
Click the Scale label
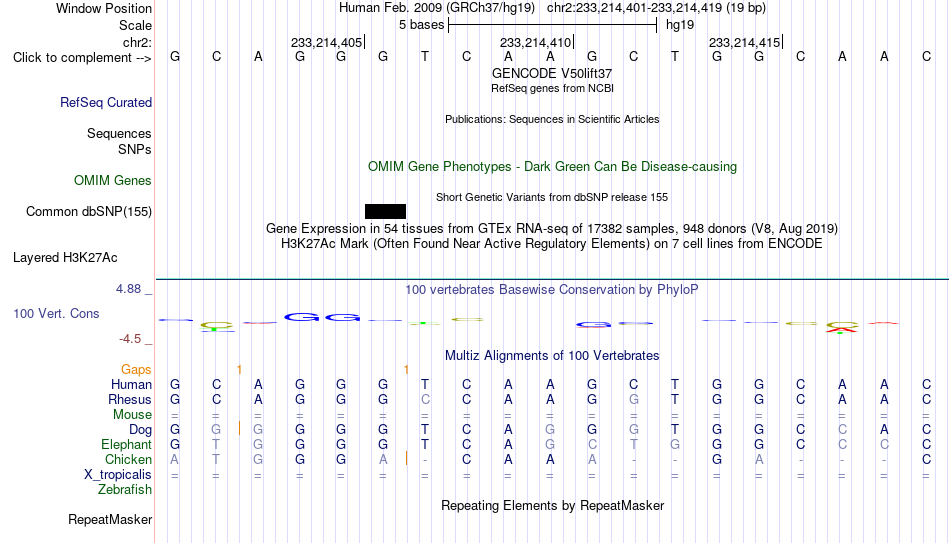tap(136, 25)
